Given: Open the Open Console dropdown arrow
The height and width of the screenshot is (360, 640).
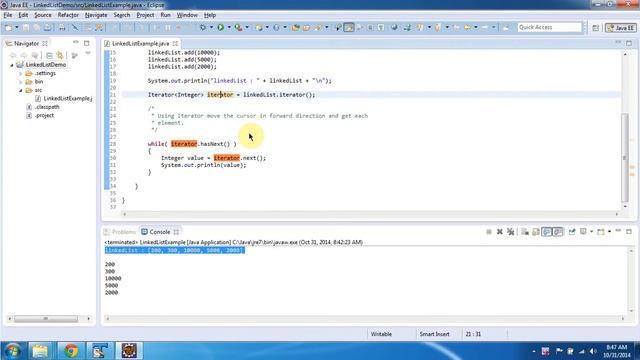Looking at the screenshot, I should pos(609,231).
